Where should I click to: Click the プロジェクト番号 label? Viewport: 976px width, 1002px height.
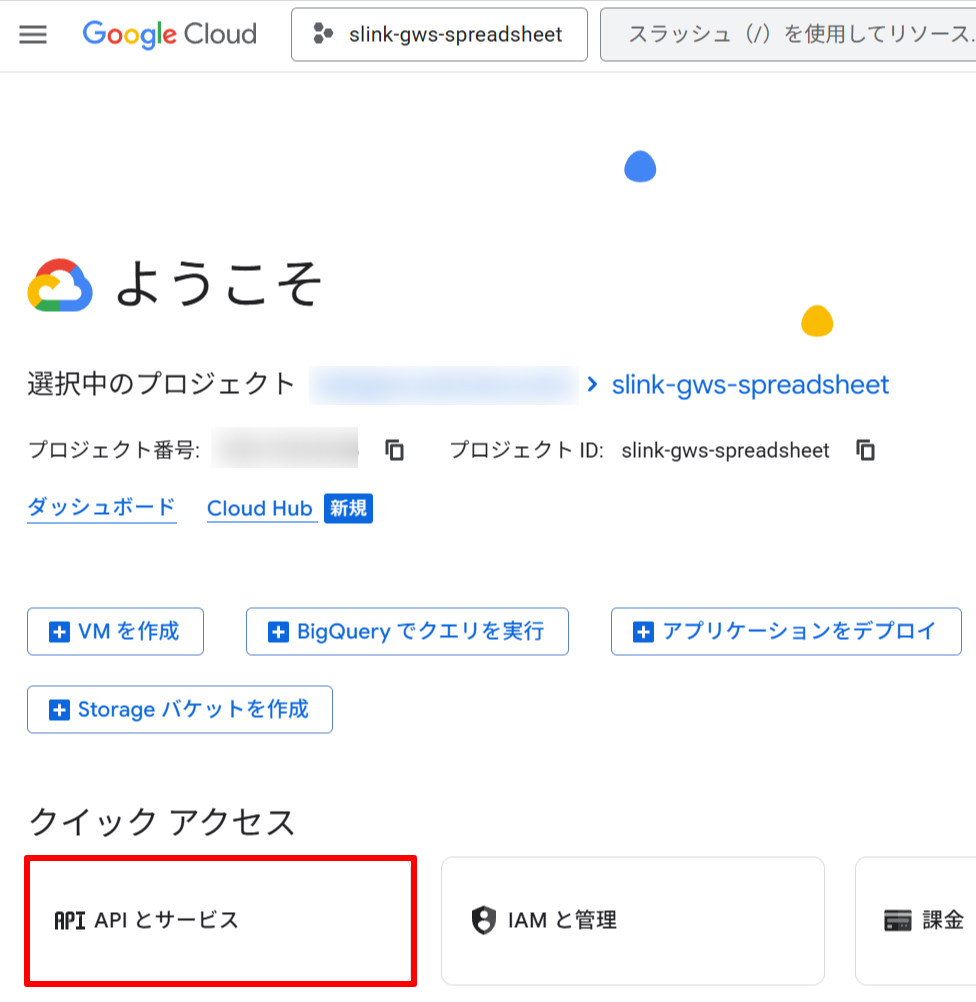tap(114, 450)
